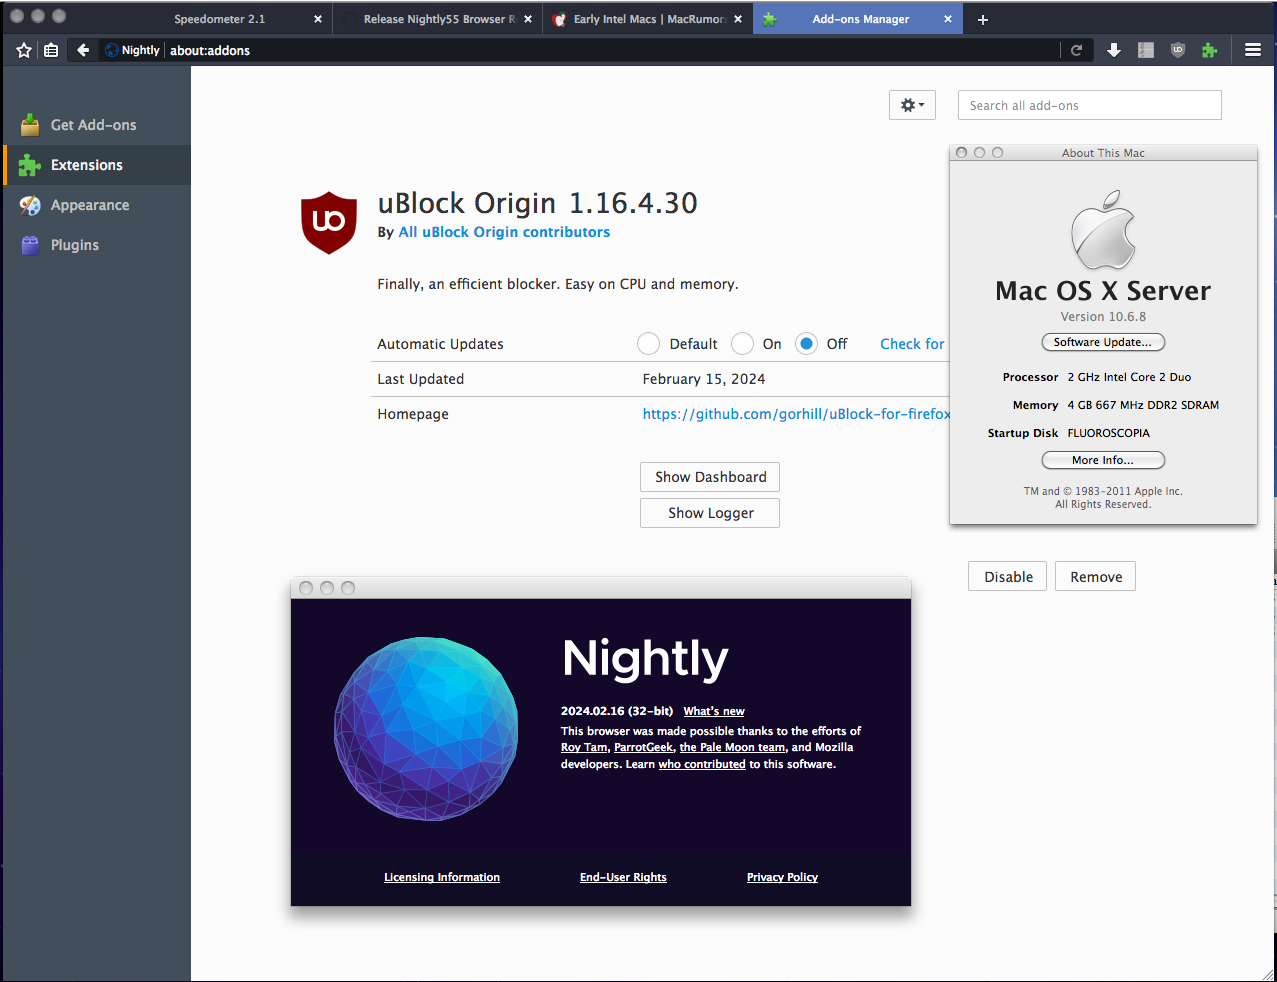This screenshot has height=982, width=1277.
Task: Close the Speedometer 2.1 tab
Action: tap(318, 19)
